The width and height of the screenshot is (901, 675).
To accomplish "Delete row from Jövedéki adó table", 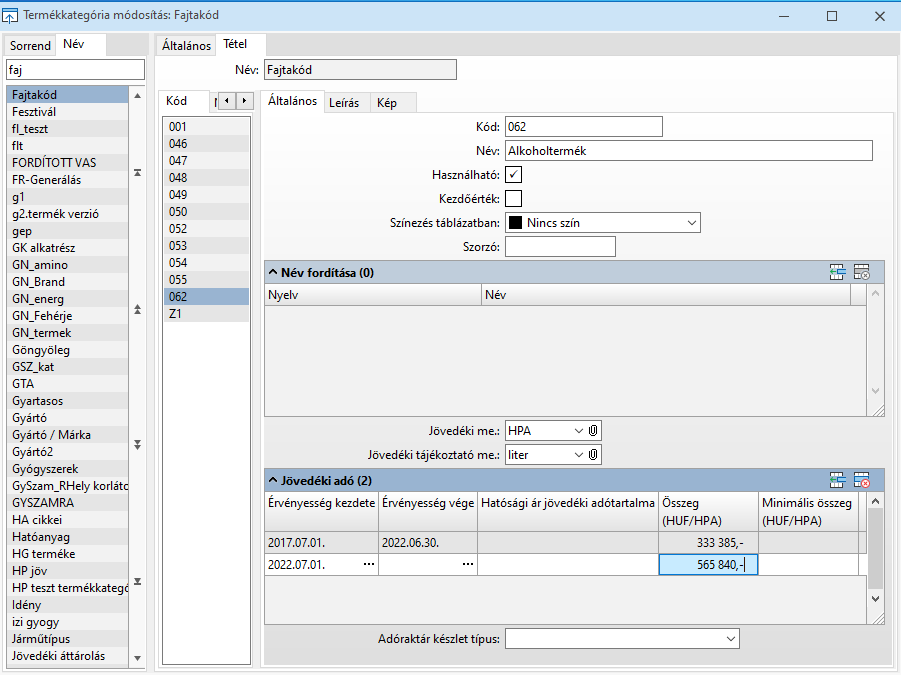I will click(x=862, y=480).
